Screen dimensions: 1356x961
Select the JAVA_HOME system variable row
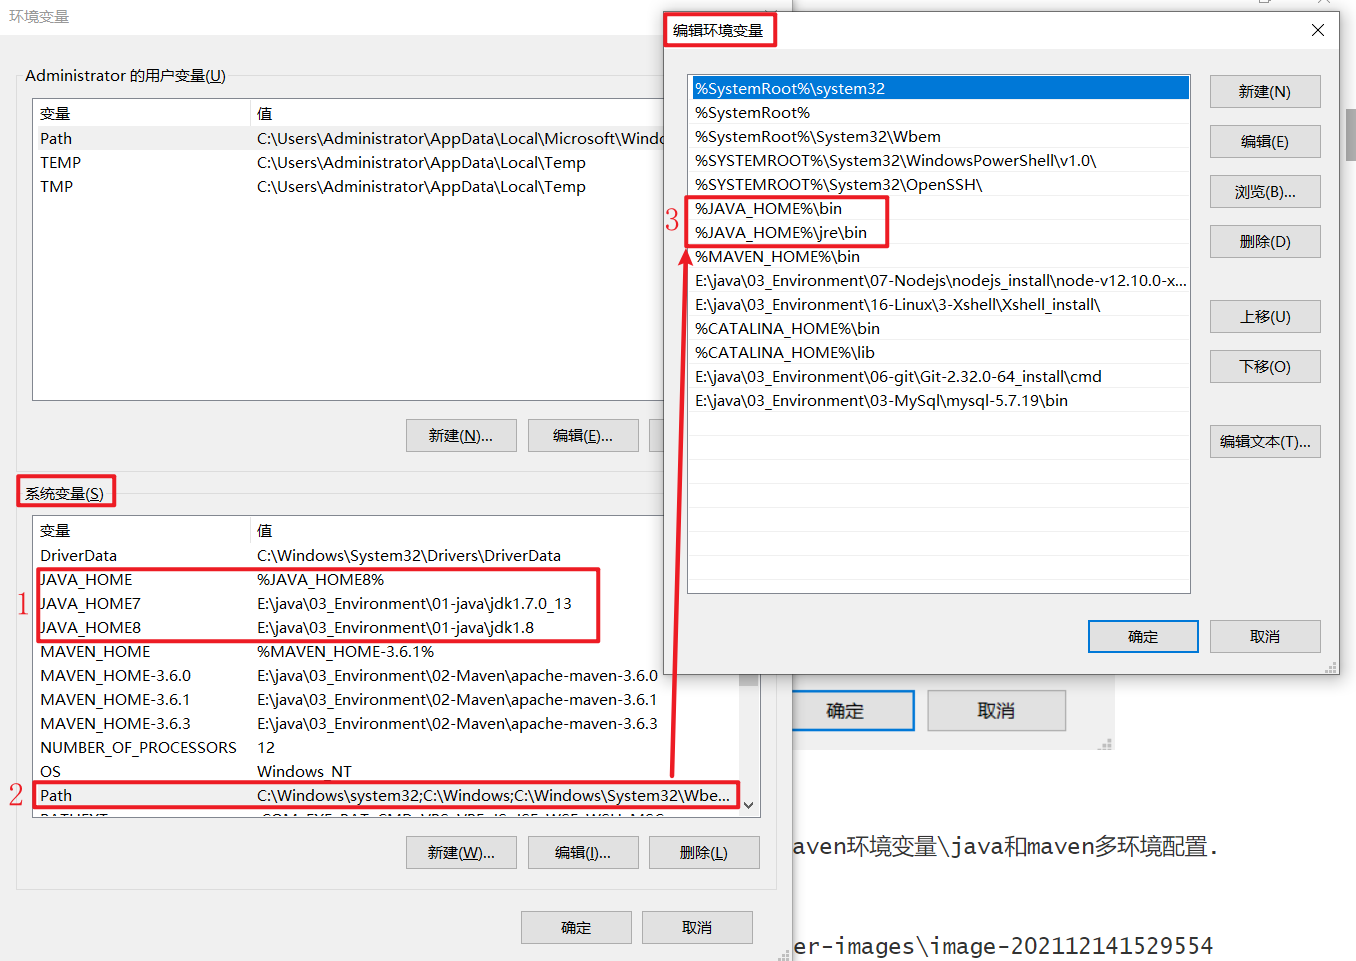[200, 580]
